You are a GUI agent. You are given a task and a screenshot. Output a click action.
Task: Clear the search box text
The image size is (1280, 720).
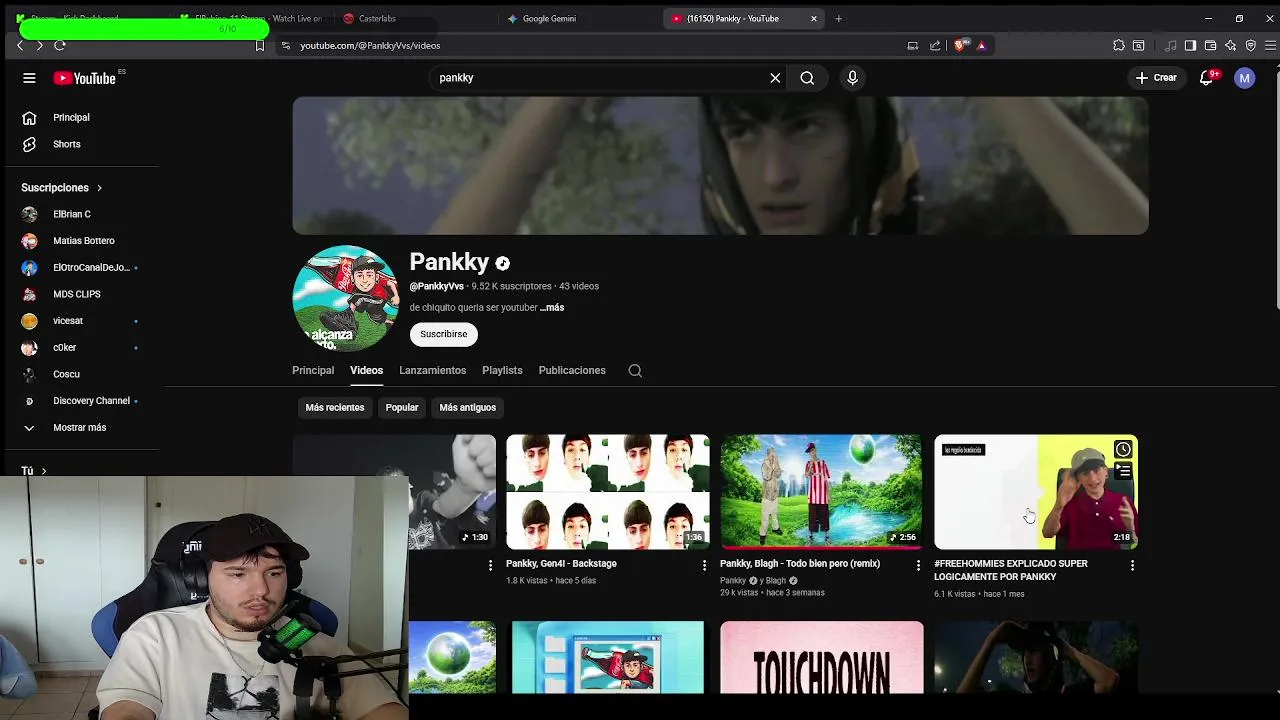pyautogui.click(x=775, y=78)
